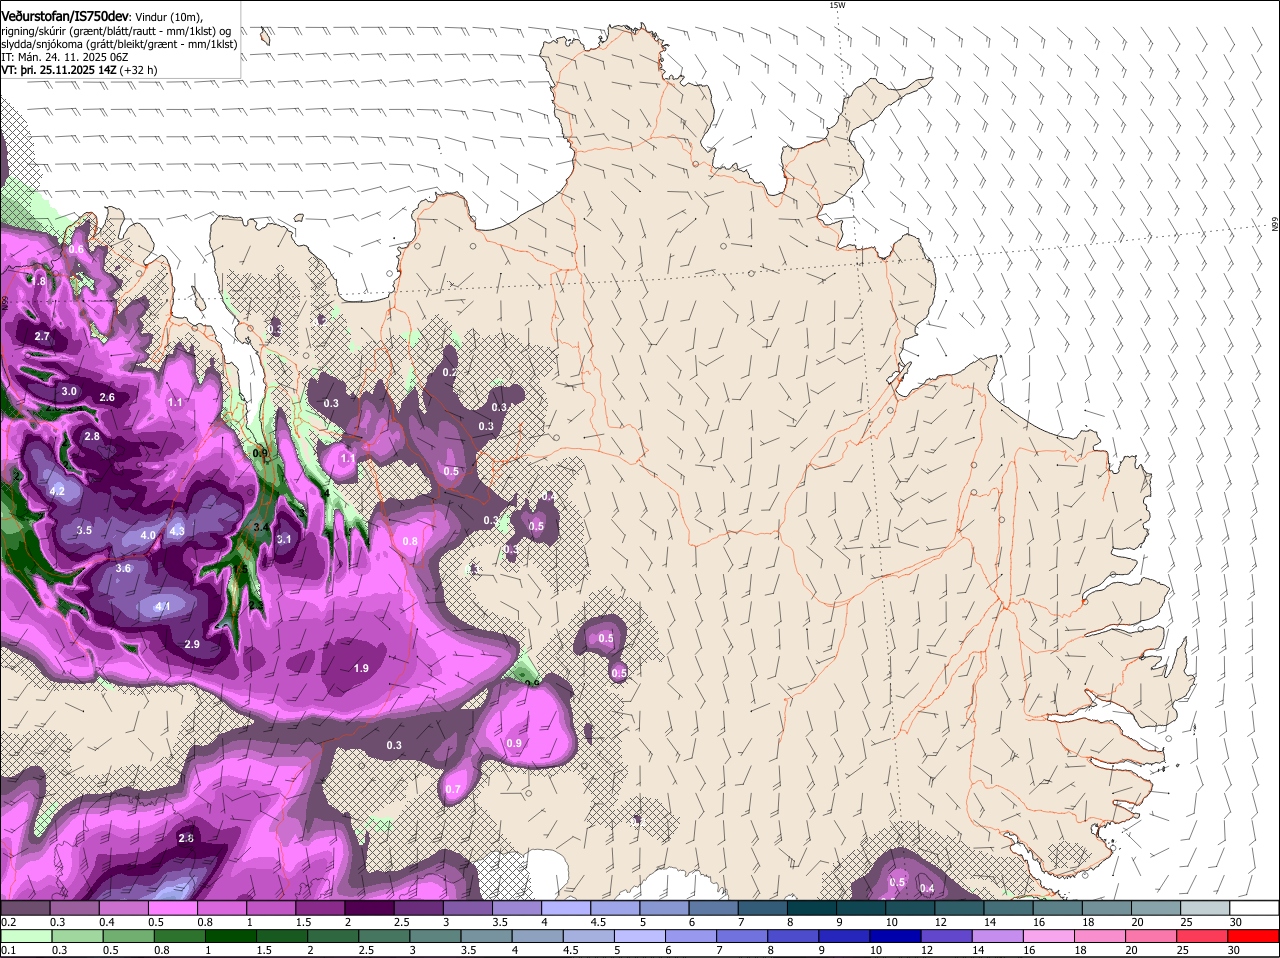Click the VT: þri. 25.11.2025 14Z valid time
The height and width of the screenshot is (958, 1280).
(59, 70)
